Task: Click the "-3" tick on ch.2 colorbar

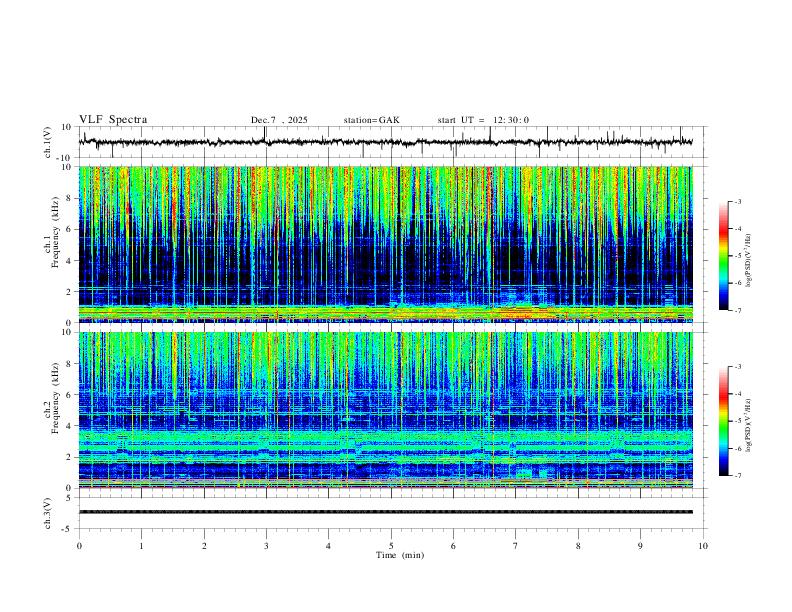Action: [x=738, y=367]
